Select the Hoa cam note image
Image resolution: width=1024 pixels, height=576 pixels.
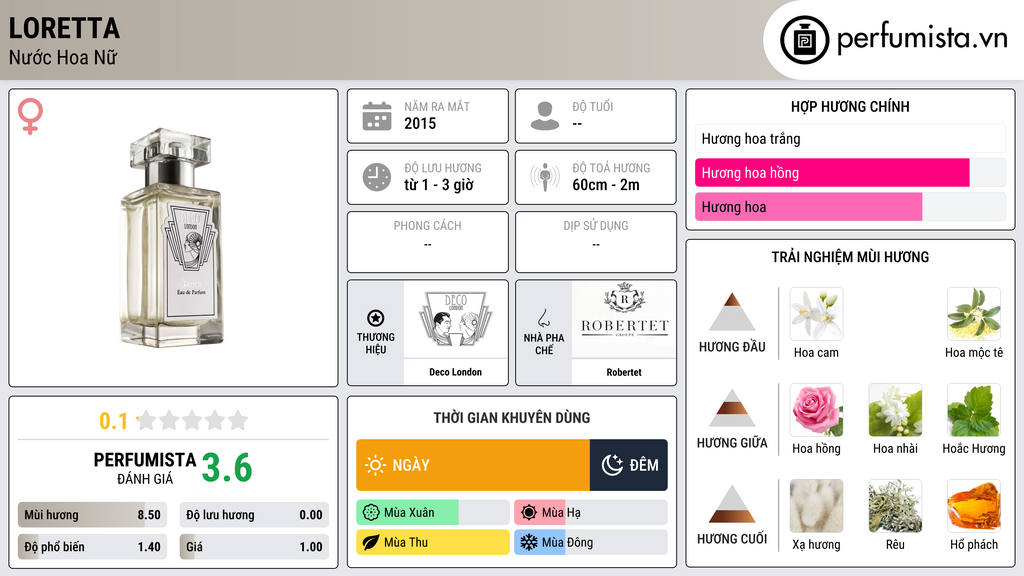click(x=816, y=314)
